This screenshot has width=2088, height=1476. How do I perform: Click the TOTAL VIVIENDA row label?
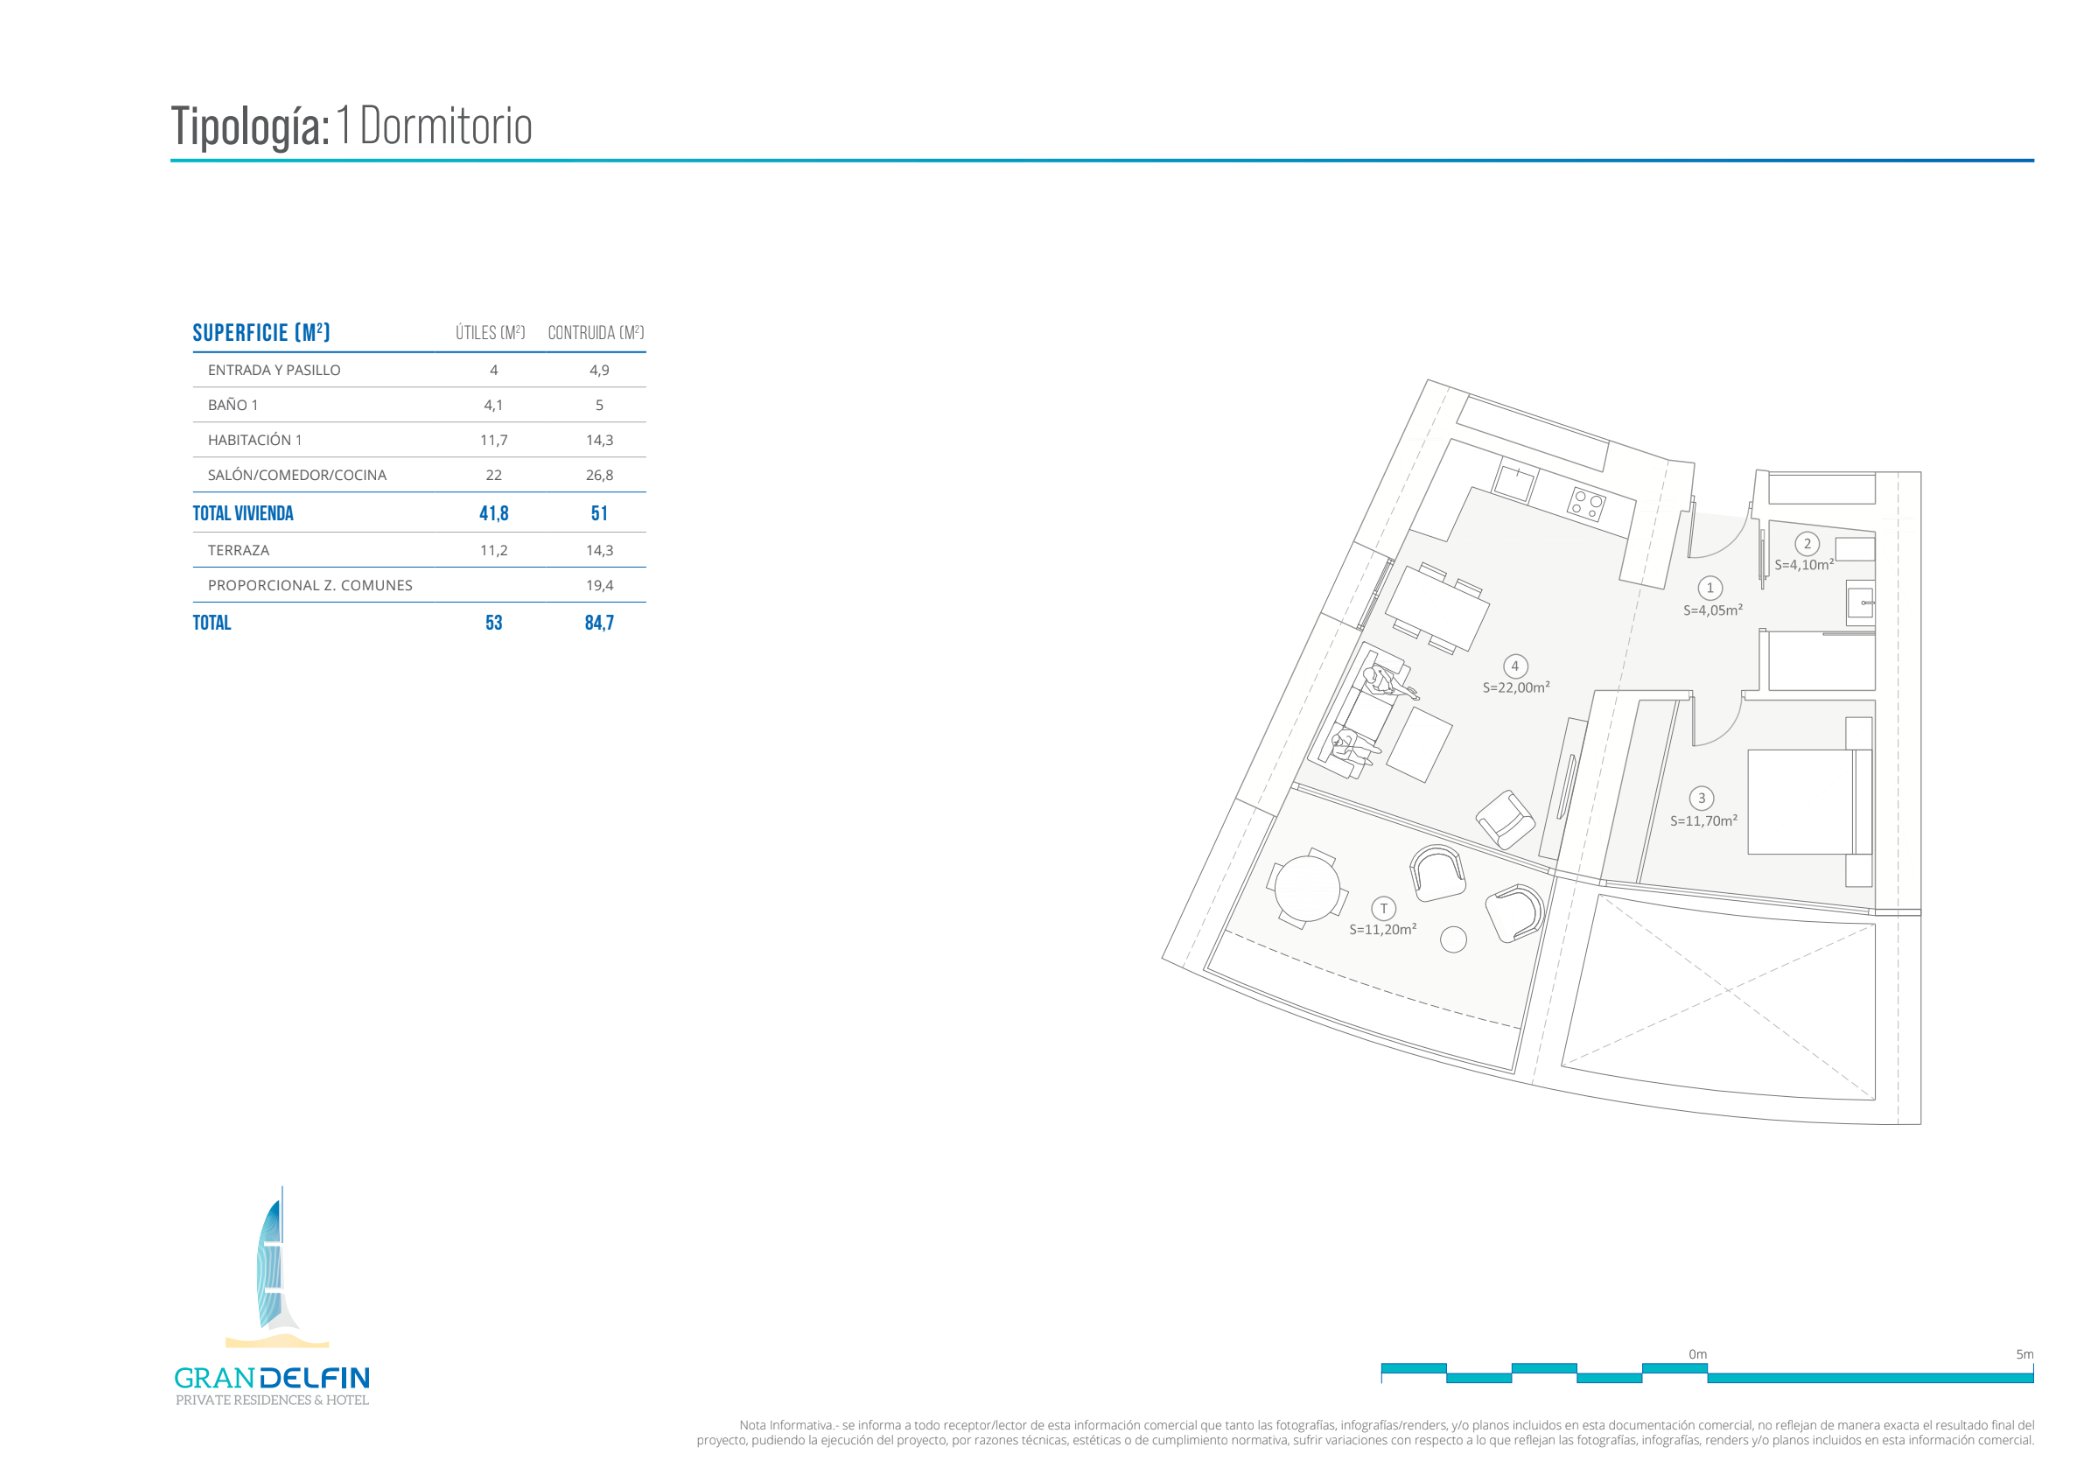pos(243,513)
